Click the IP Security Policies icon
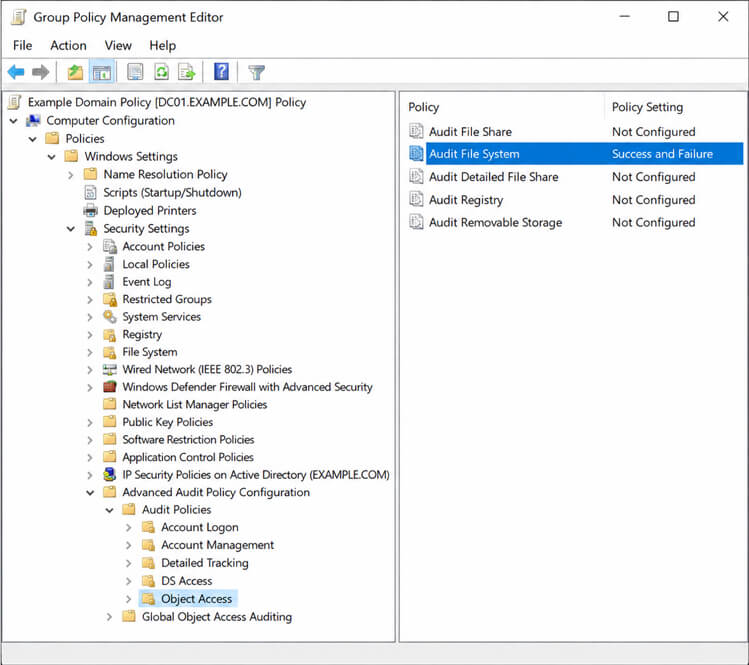This screenshot has width=749, height=665. point(109,474)
